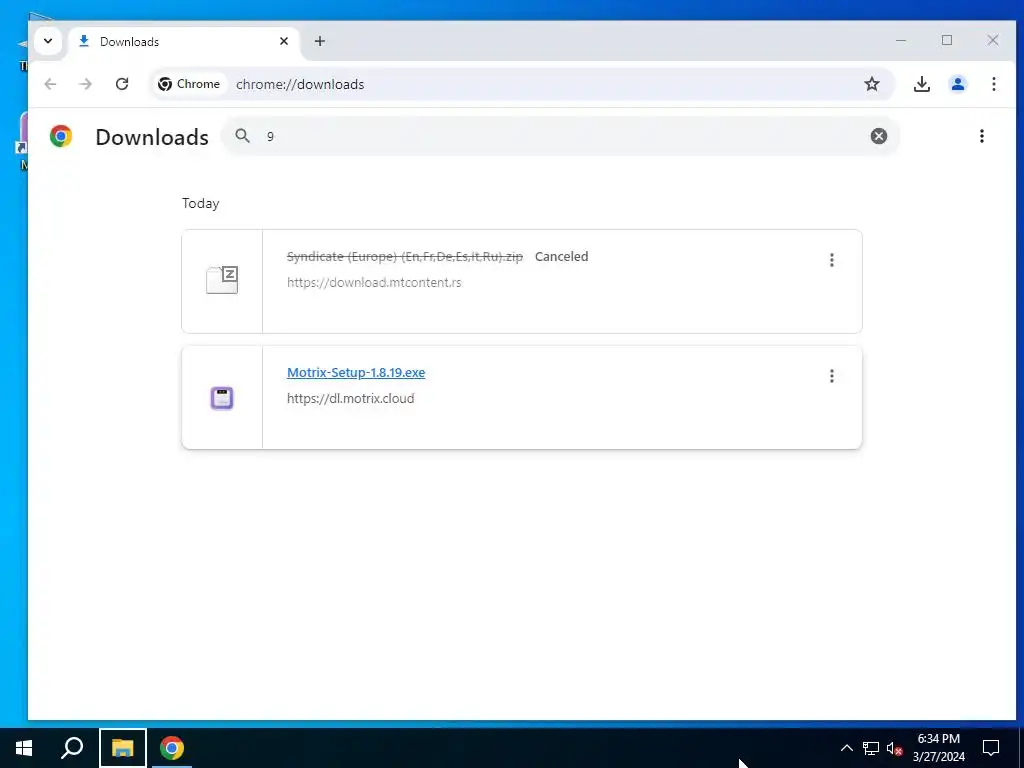
Task: Open the muted volume tray icon
Action: [894, 748]
